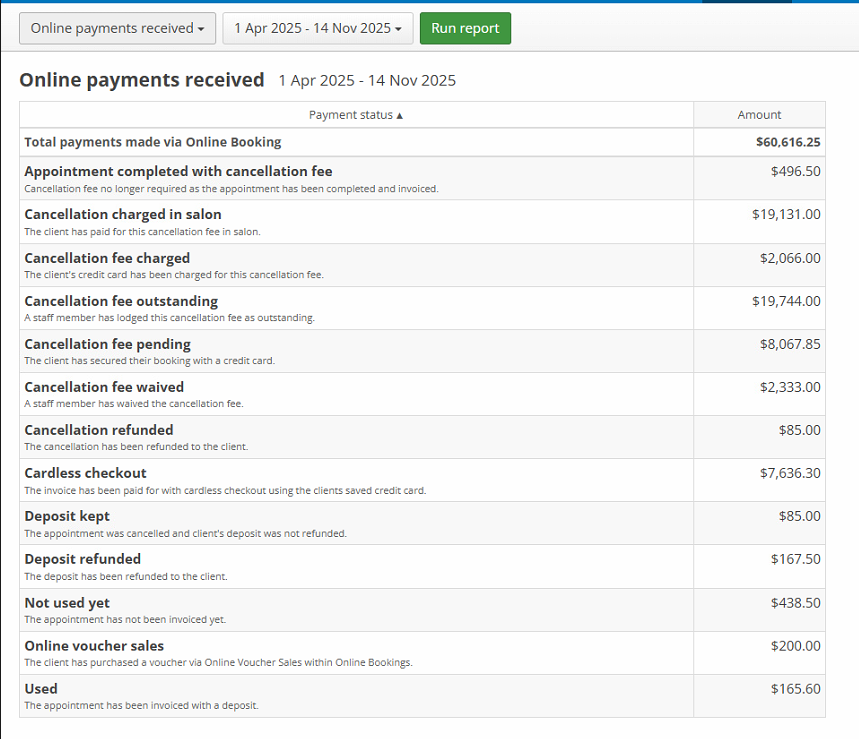Select the Cancellation fee charged row title
The image size is (859, 739).
[x=107, y=258]
